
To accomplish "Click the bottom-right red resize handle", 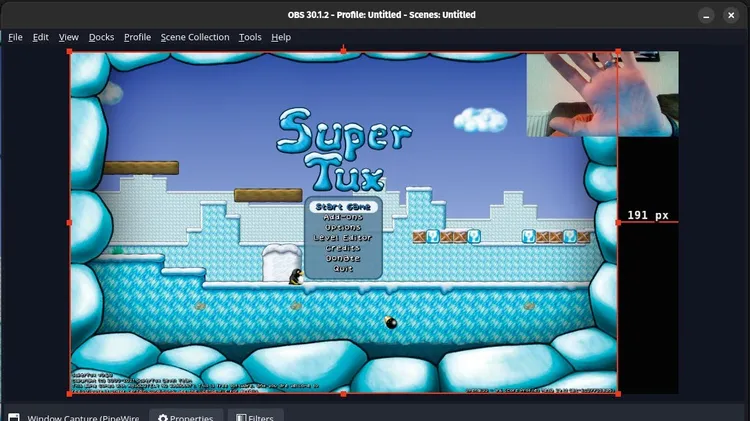I will pyautogui.click(x=618, y=394).
